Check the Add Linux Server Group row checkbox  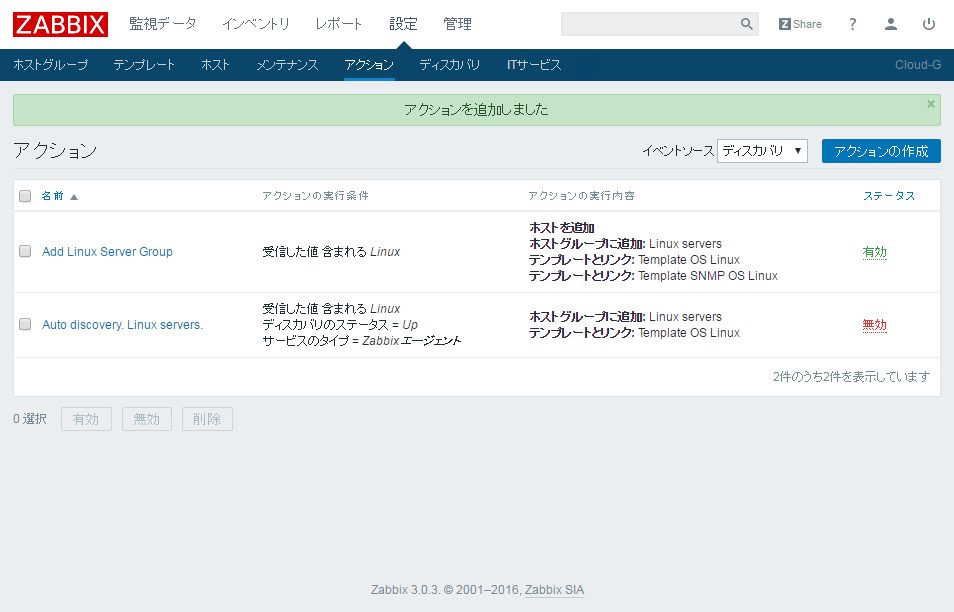click(x=25, y=251)
